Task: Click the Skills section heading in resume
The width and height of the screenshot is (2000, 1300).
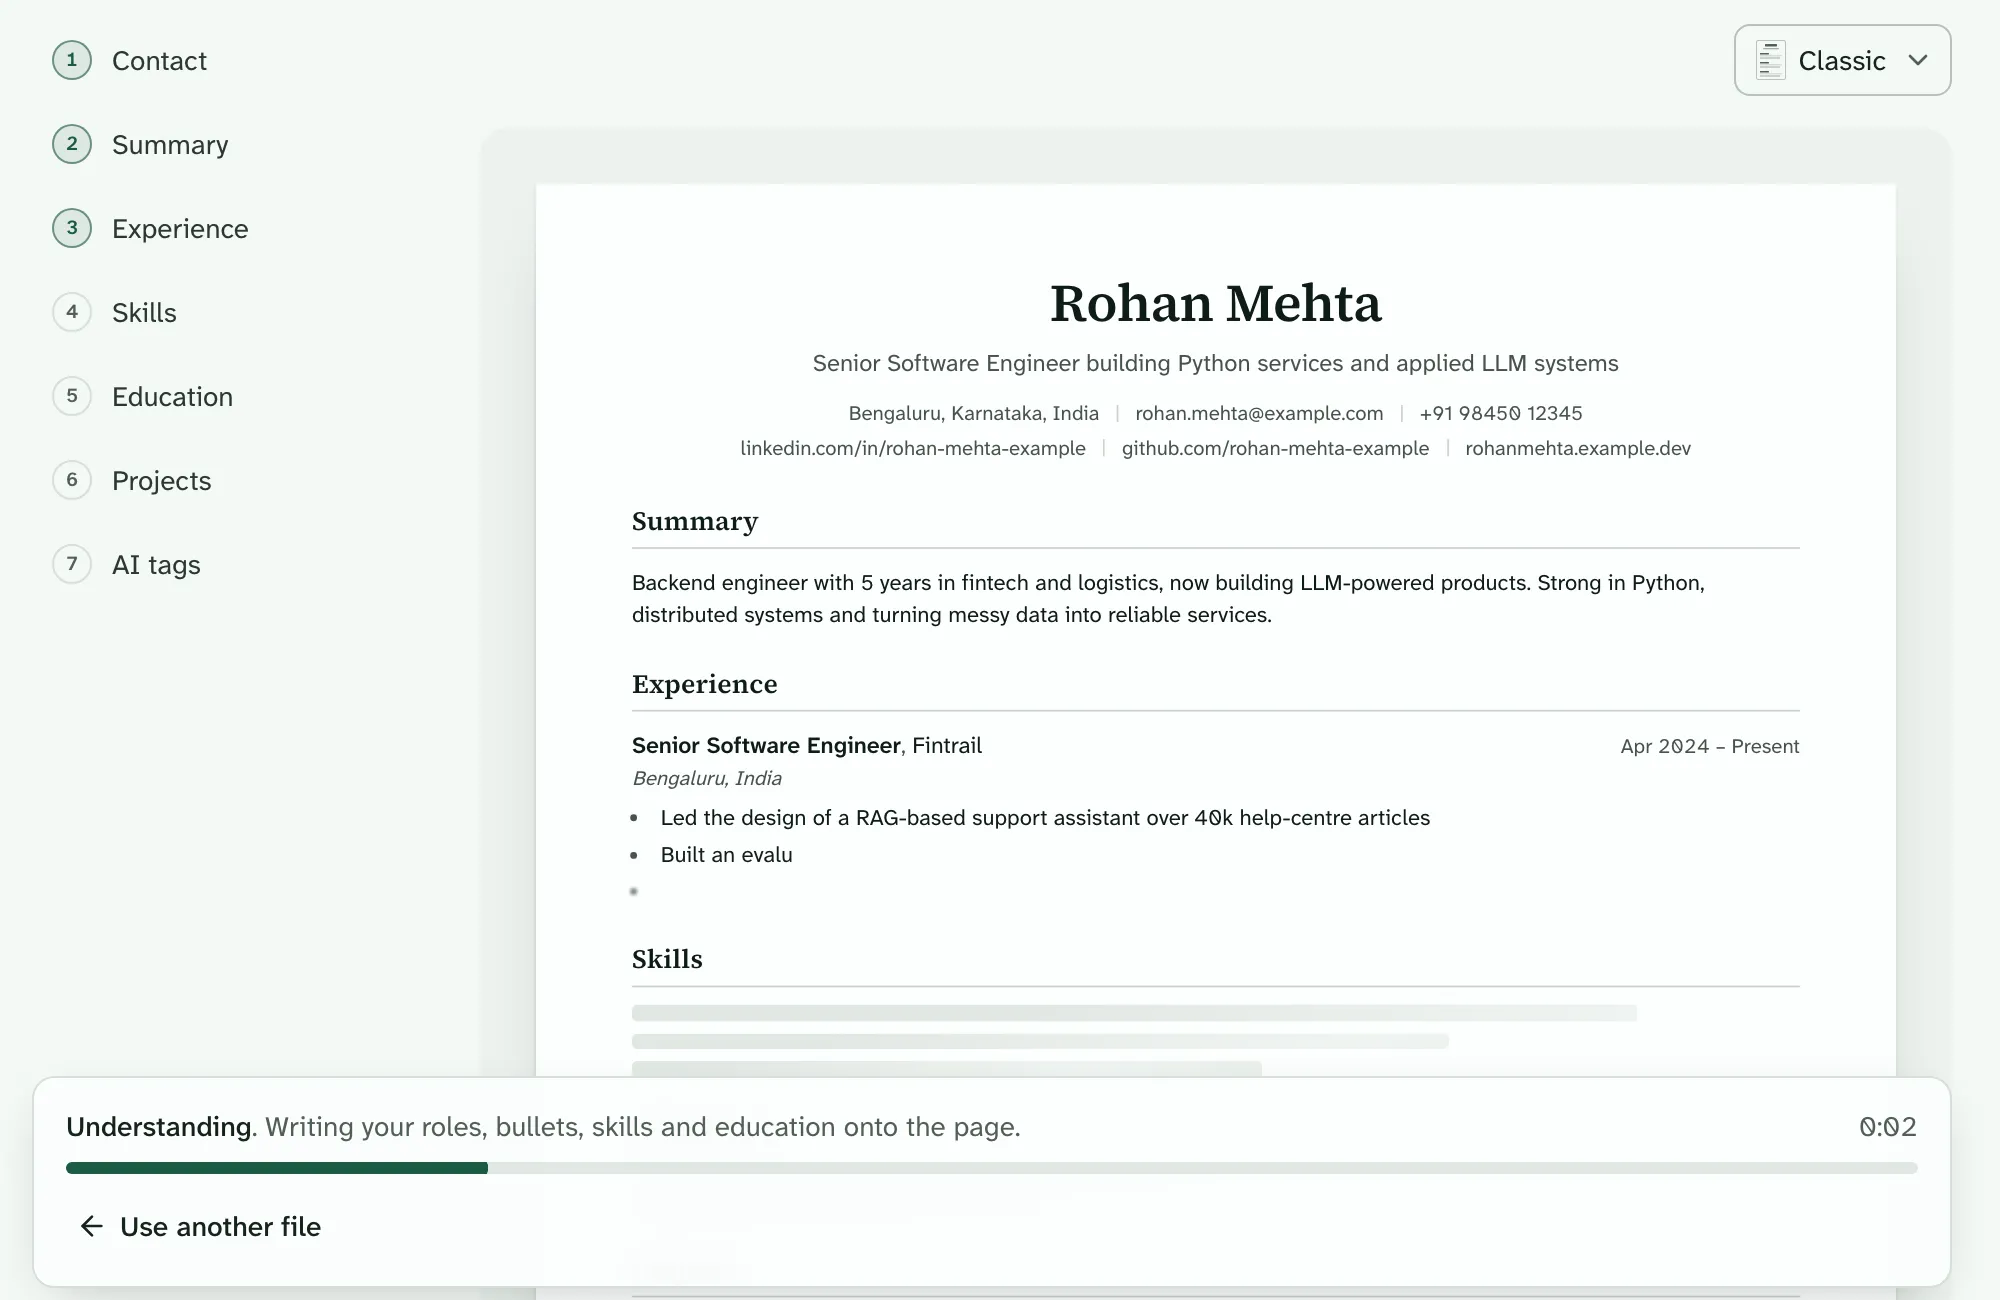Action: (667, 959)
